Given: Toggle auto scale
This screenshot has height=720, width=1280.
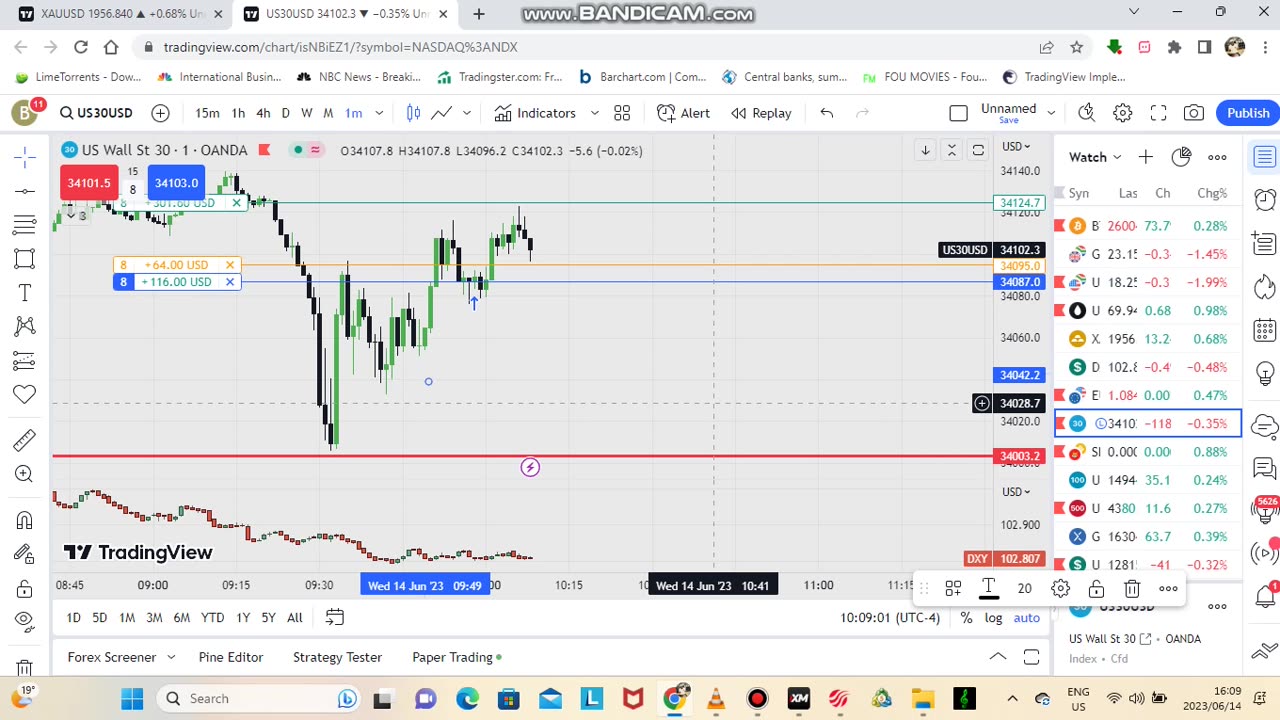Looking at the screenshot, I should coord(1027,618).
